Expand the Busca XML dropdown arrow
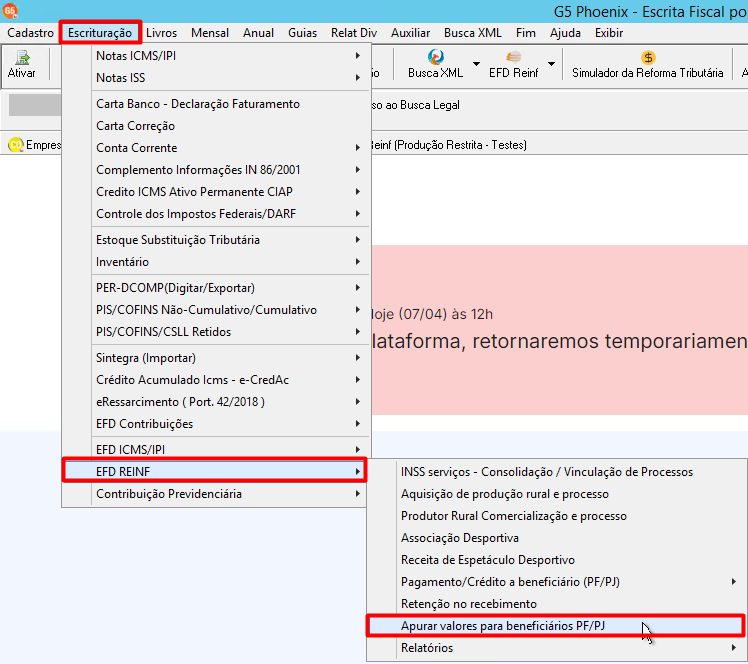This screenshot has width=748, height=664. point(476,64)
